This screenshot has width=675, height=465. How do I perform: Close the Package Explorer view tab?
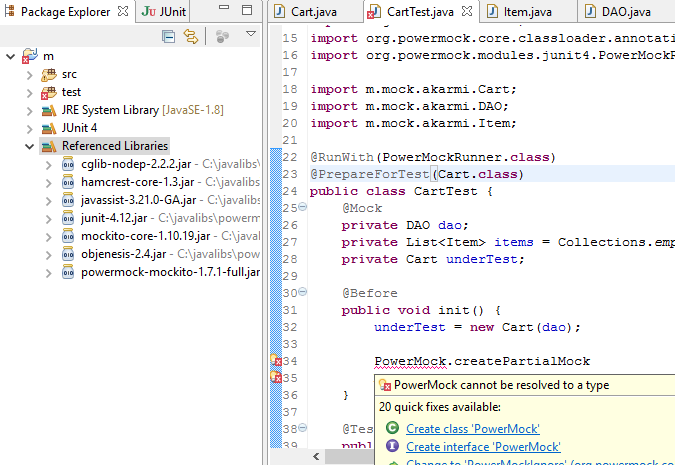point(123,11)
